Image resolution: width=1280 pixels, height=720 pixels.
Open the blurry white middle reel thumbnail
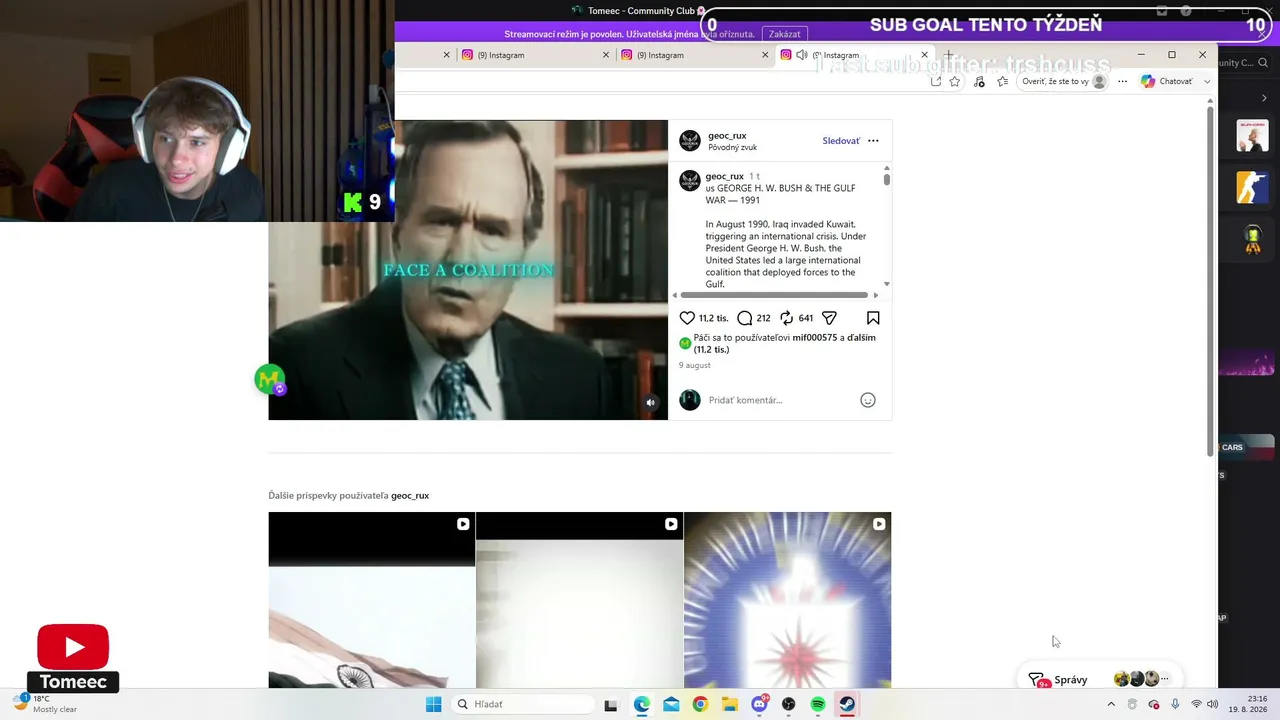click(x=579, y=600)
